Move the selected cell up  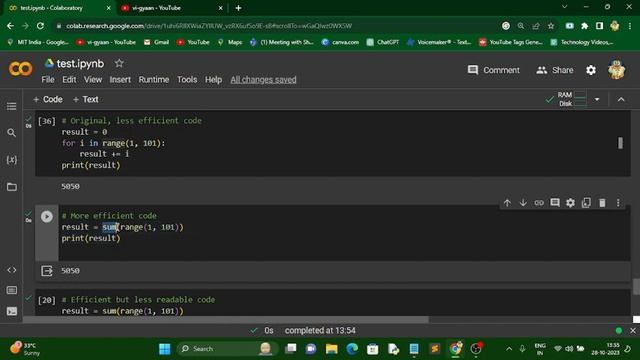point(507,203)
